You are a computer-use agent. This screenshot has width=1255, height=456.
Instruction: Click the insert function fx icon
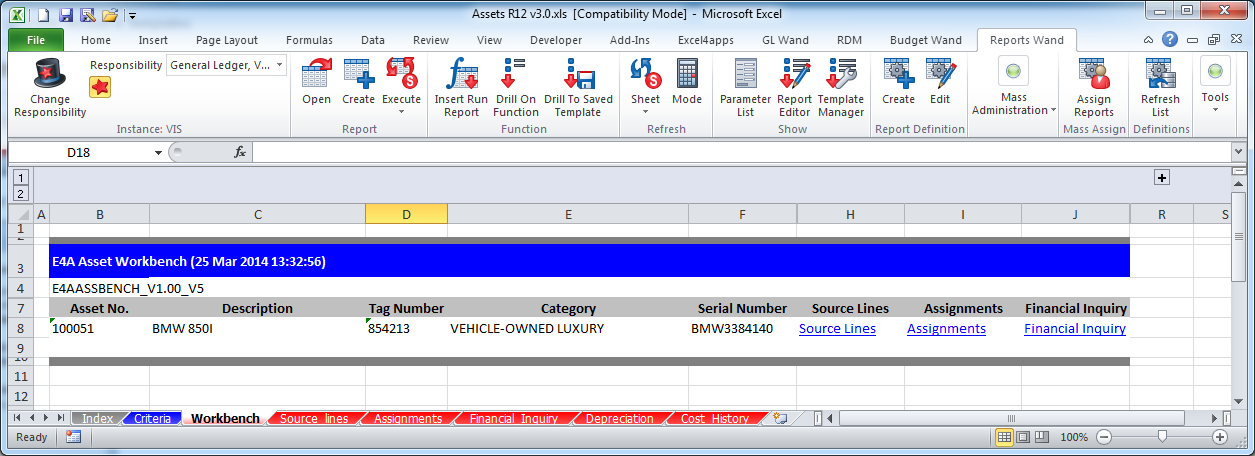tap(240, 152)
